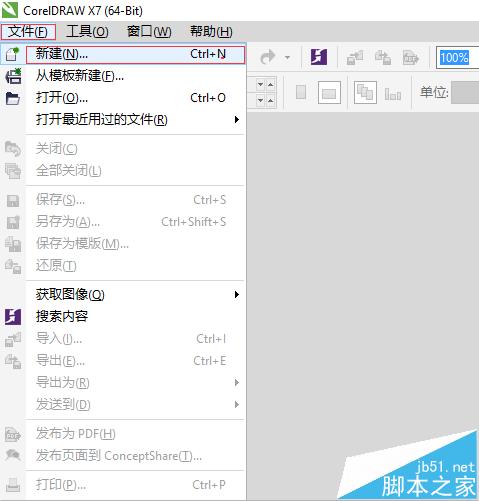Select portrait page orientation icon

[301, 92]
